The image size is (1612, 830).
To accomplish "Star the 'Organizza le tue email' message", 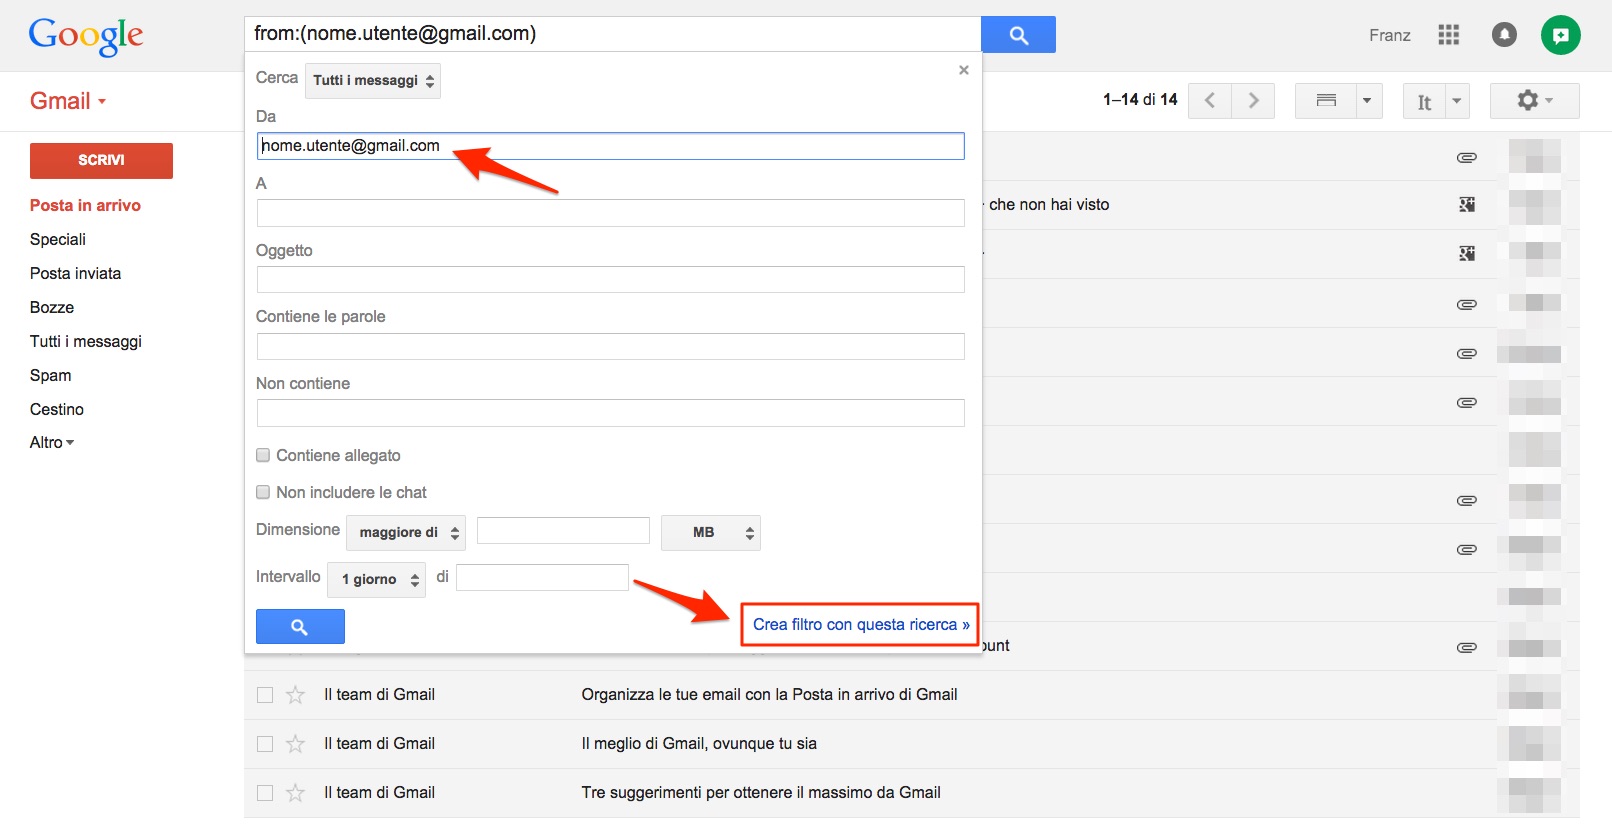I will click(x=295, y=695).
